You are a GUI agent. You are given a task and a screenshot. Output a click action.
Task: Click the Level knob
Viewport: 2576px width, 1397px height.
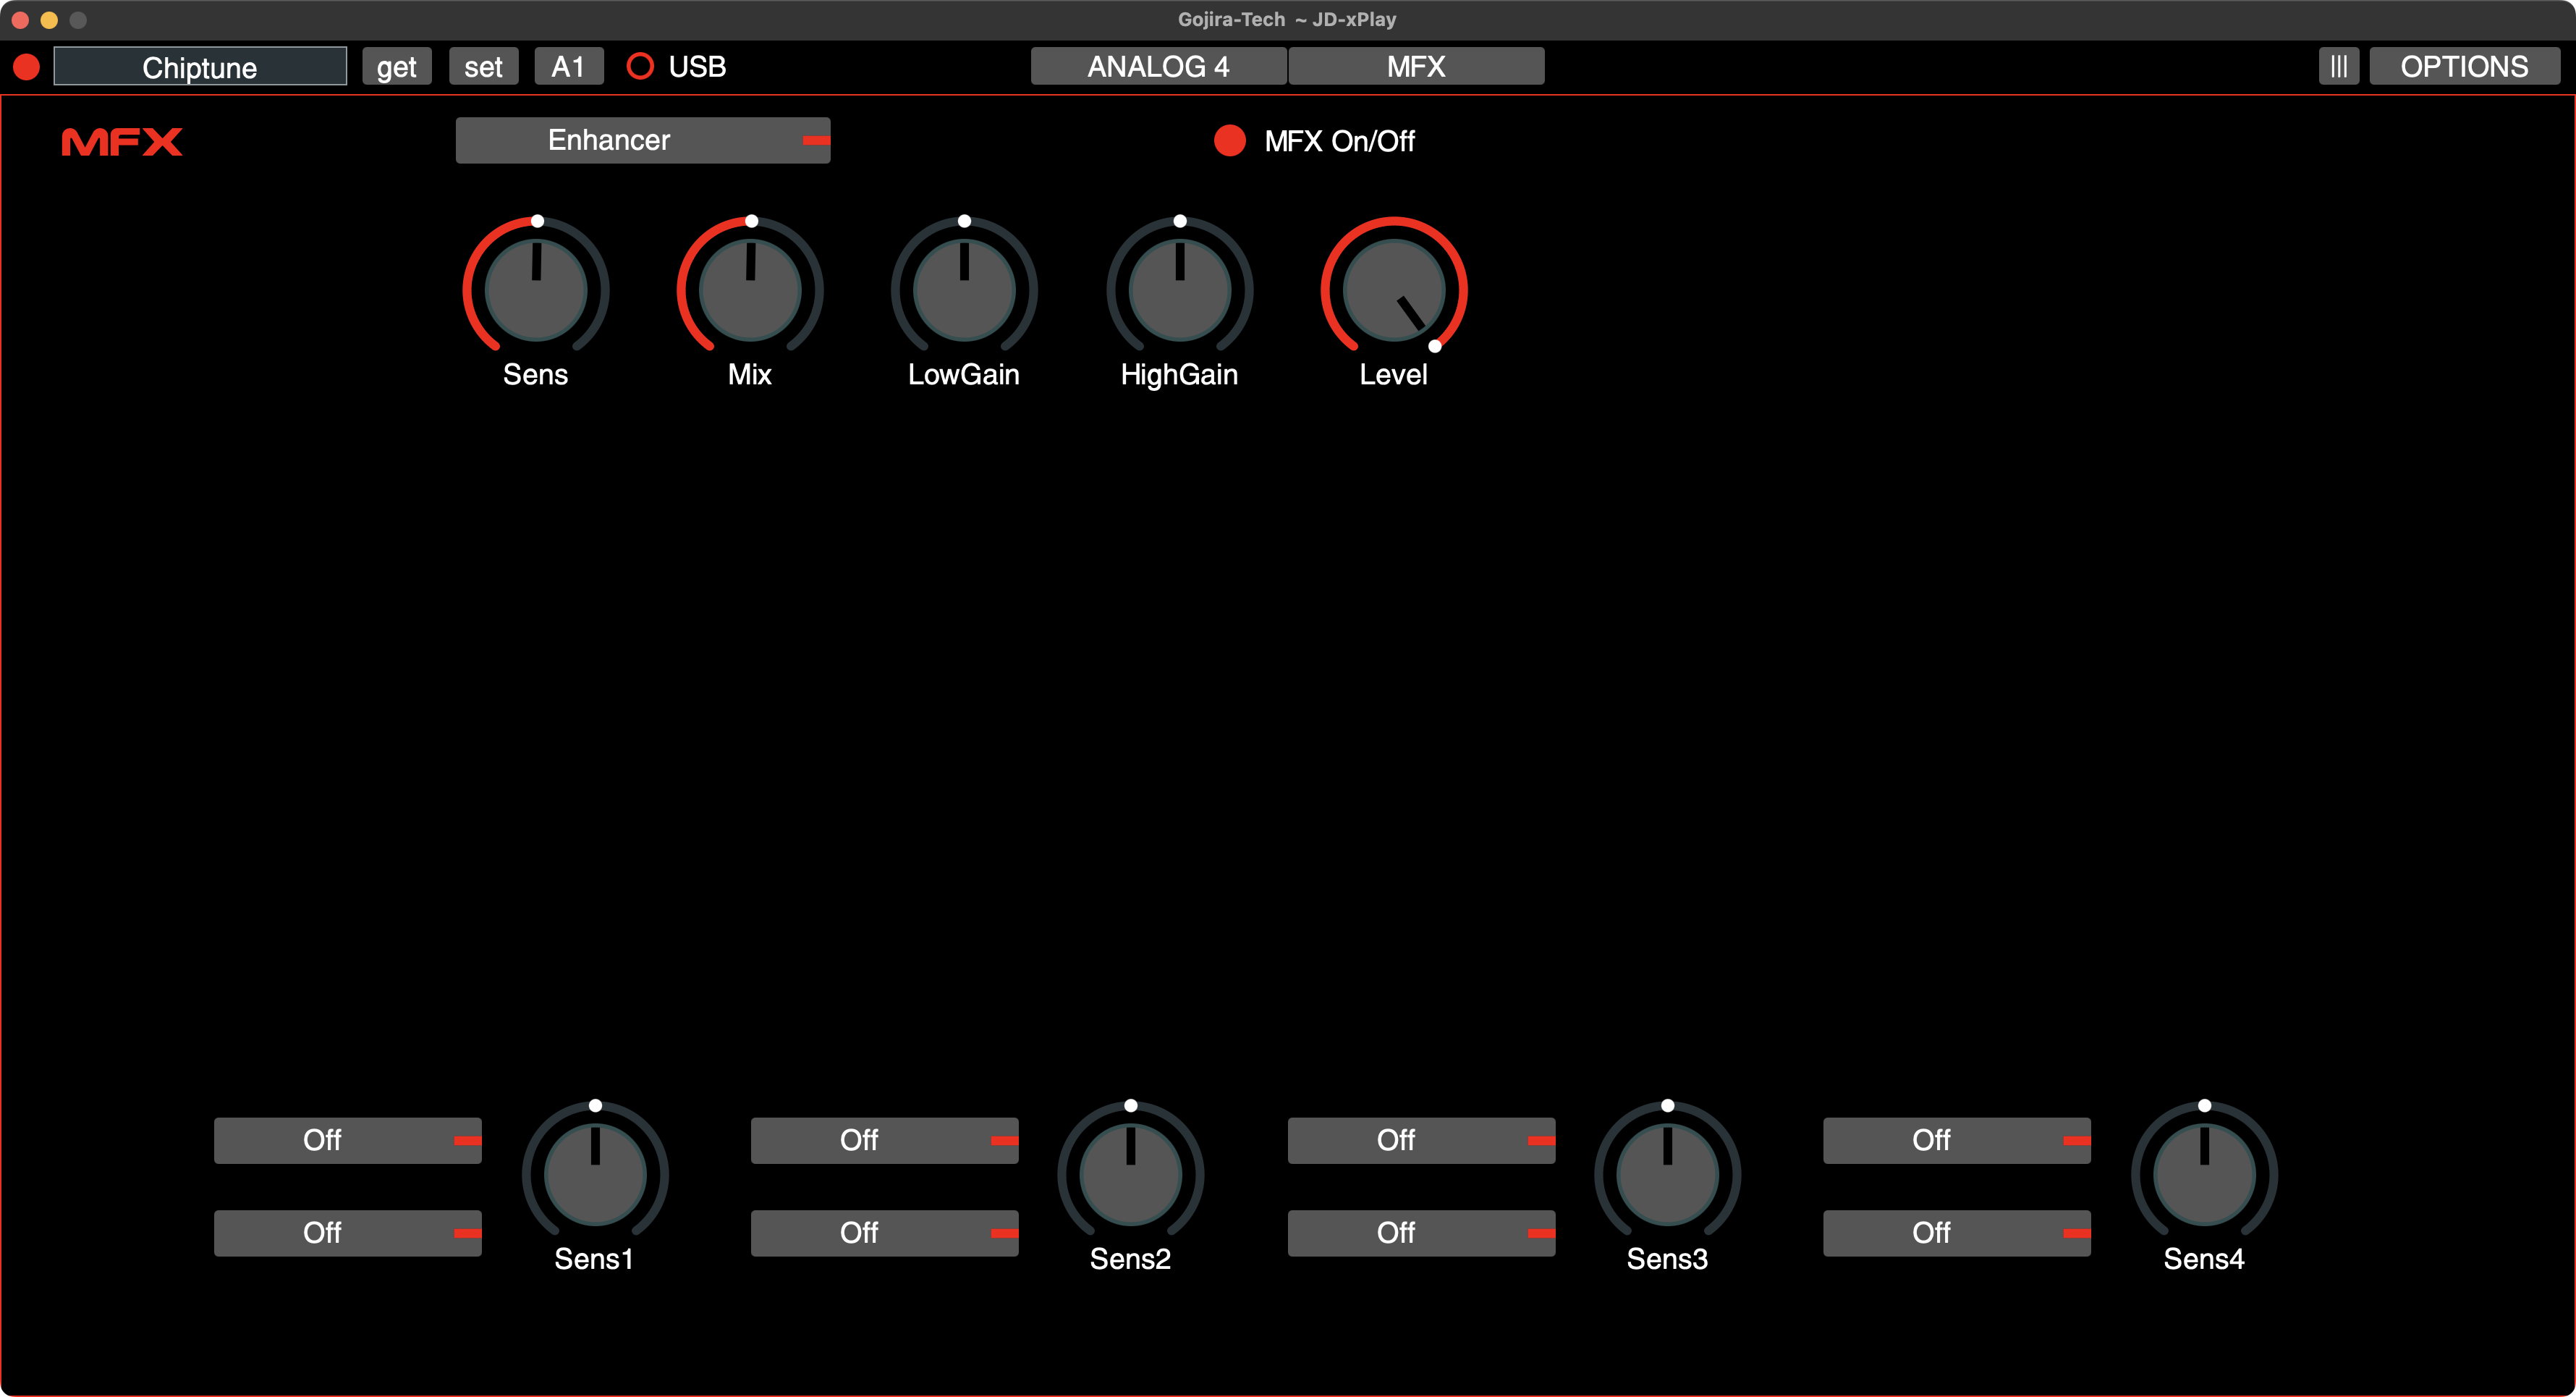pos(1394,289)
